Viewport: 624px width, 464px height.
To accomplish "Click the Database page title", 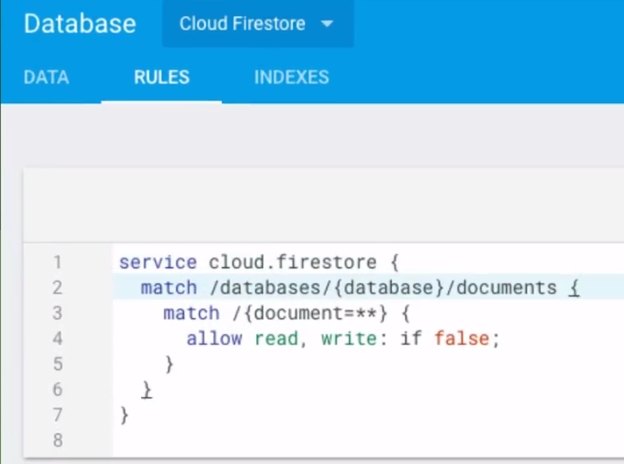I will 80,24.
